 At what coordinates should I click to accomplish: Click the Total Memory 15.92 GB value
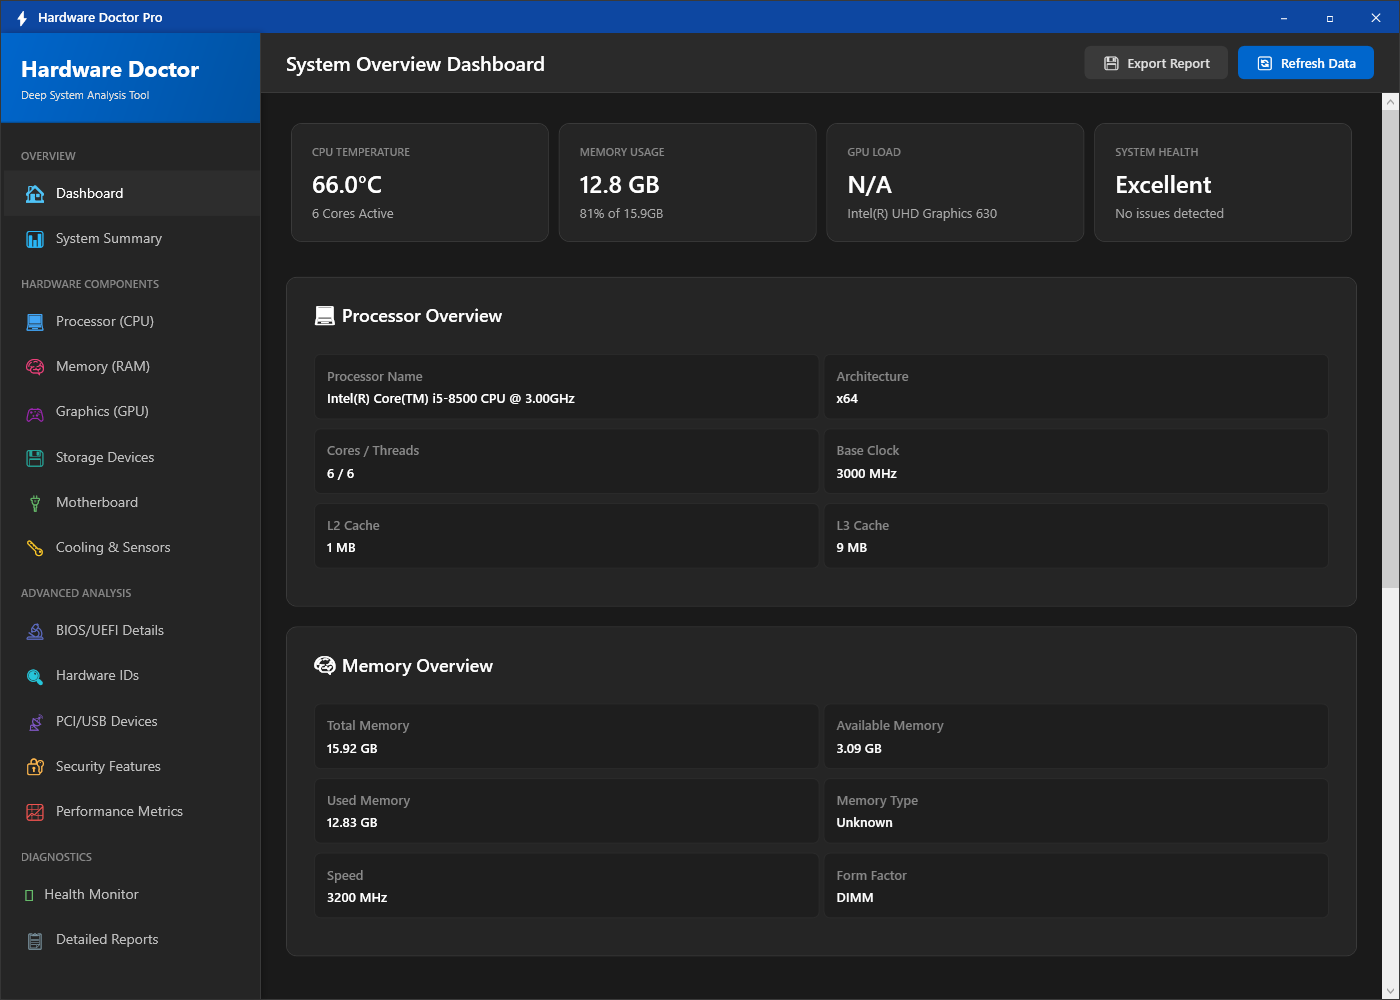[352, 749]
